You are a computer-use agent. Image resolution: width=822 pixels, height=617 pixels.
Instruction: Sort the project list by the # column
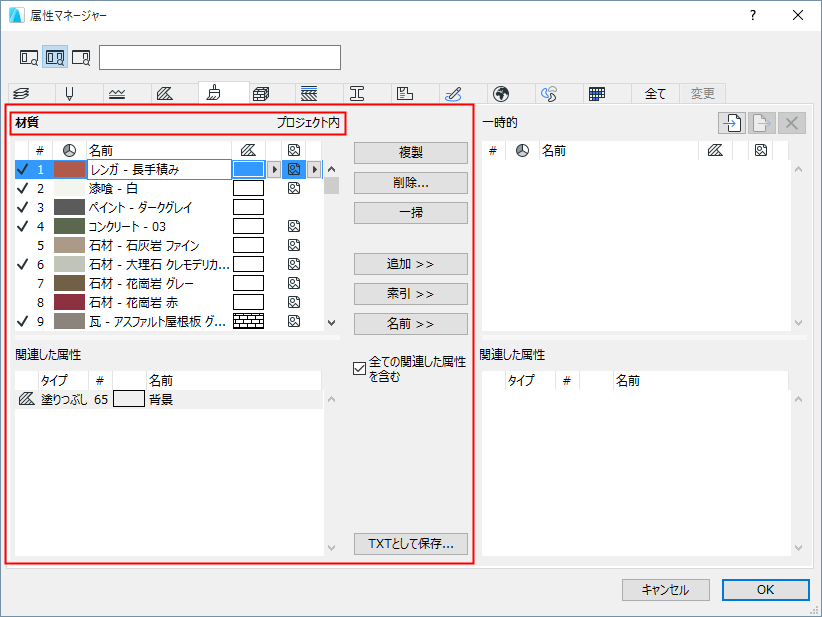point(40,150)
